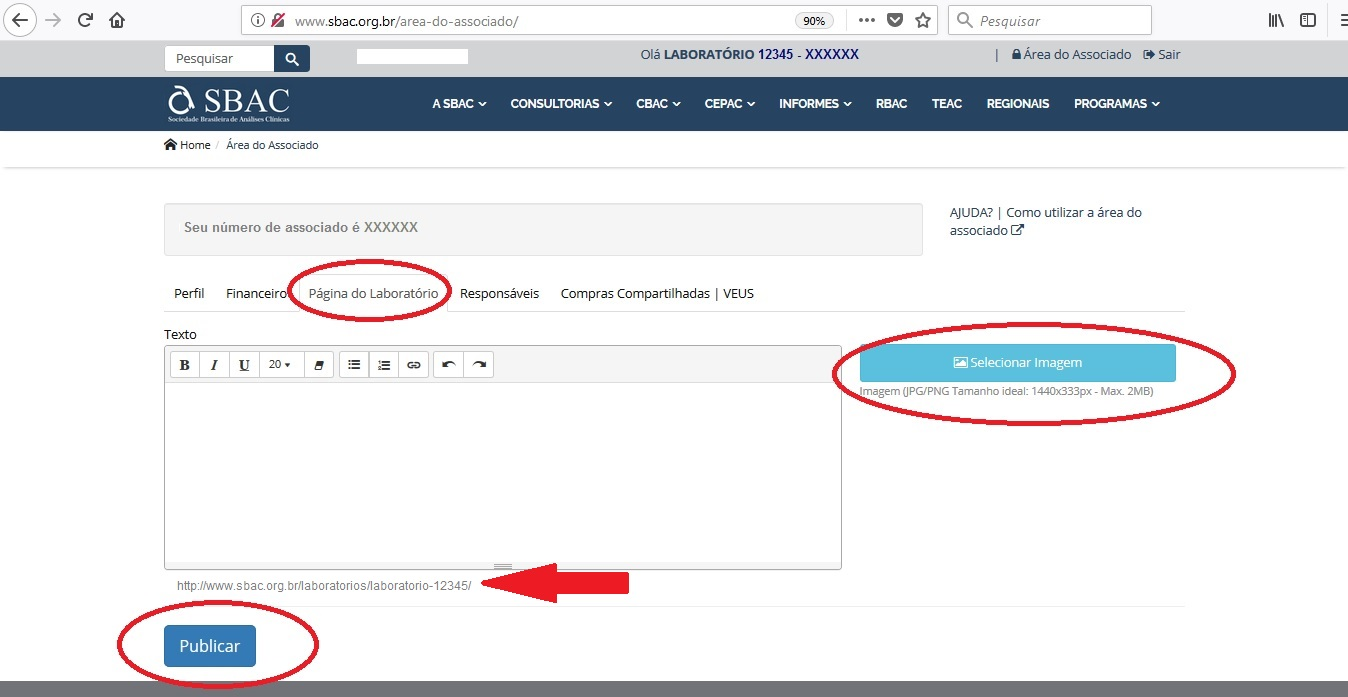
Task: Expand the CBAC menu
Action: pos(658,103)
